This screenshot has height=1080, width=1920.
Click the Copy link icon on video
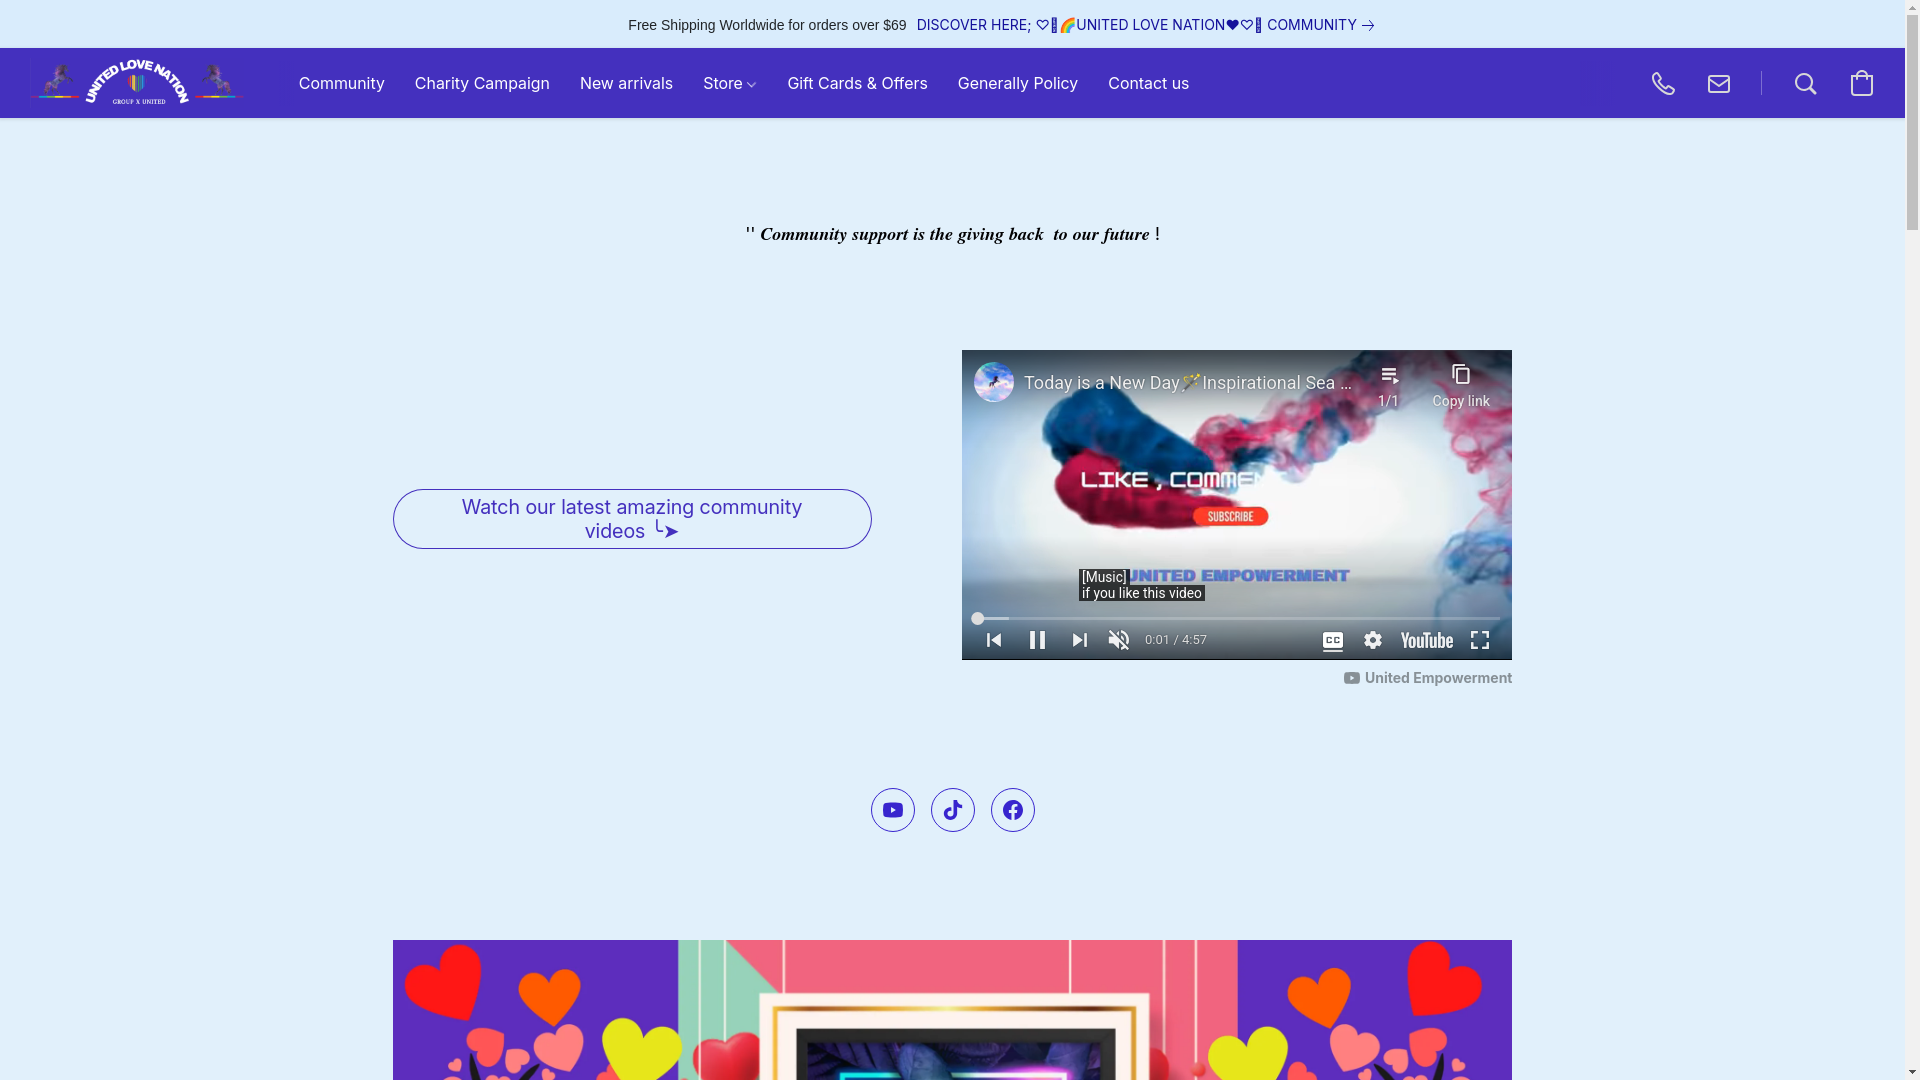[1461, 386]
